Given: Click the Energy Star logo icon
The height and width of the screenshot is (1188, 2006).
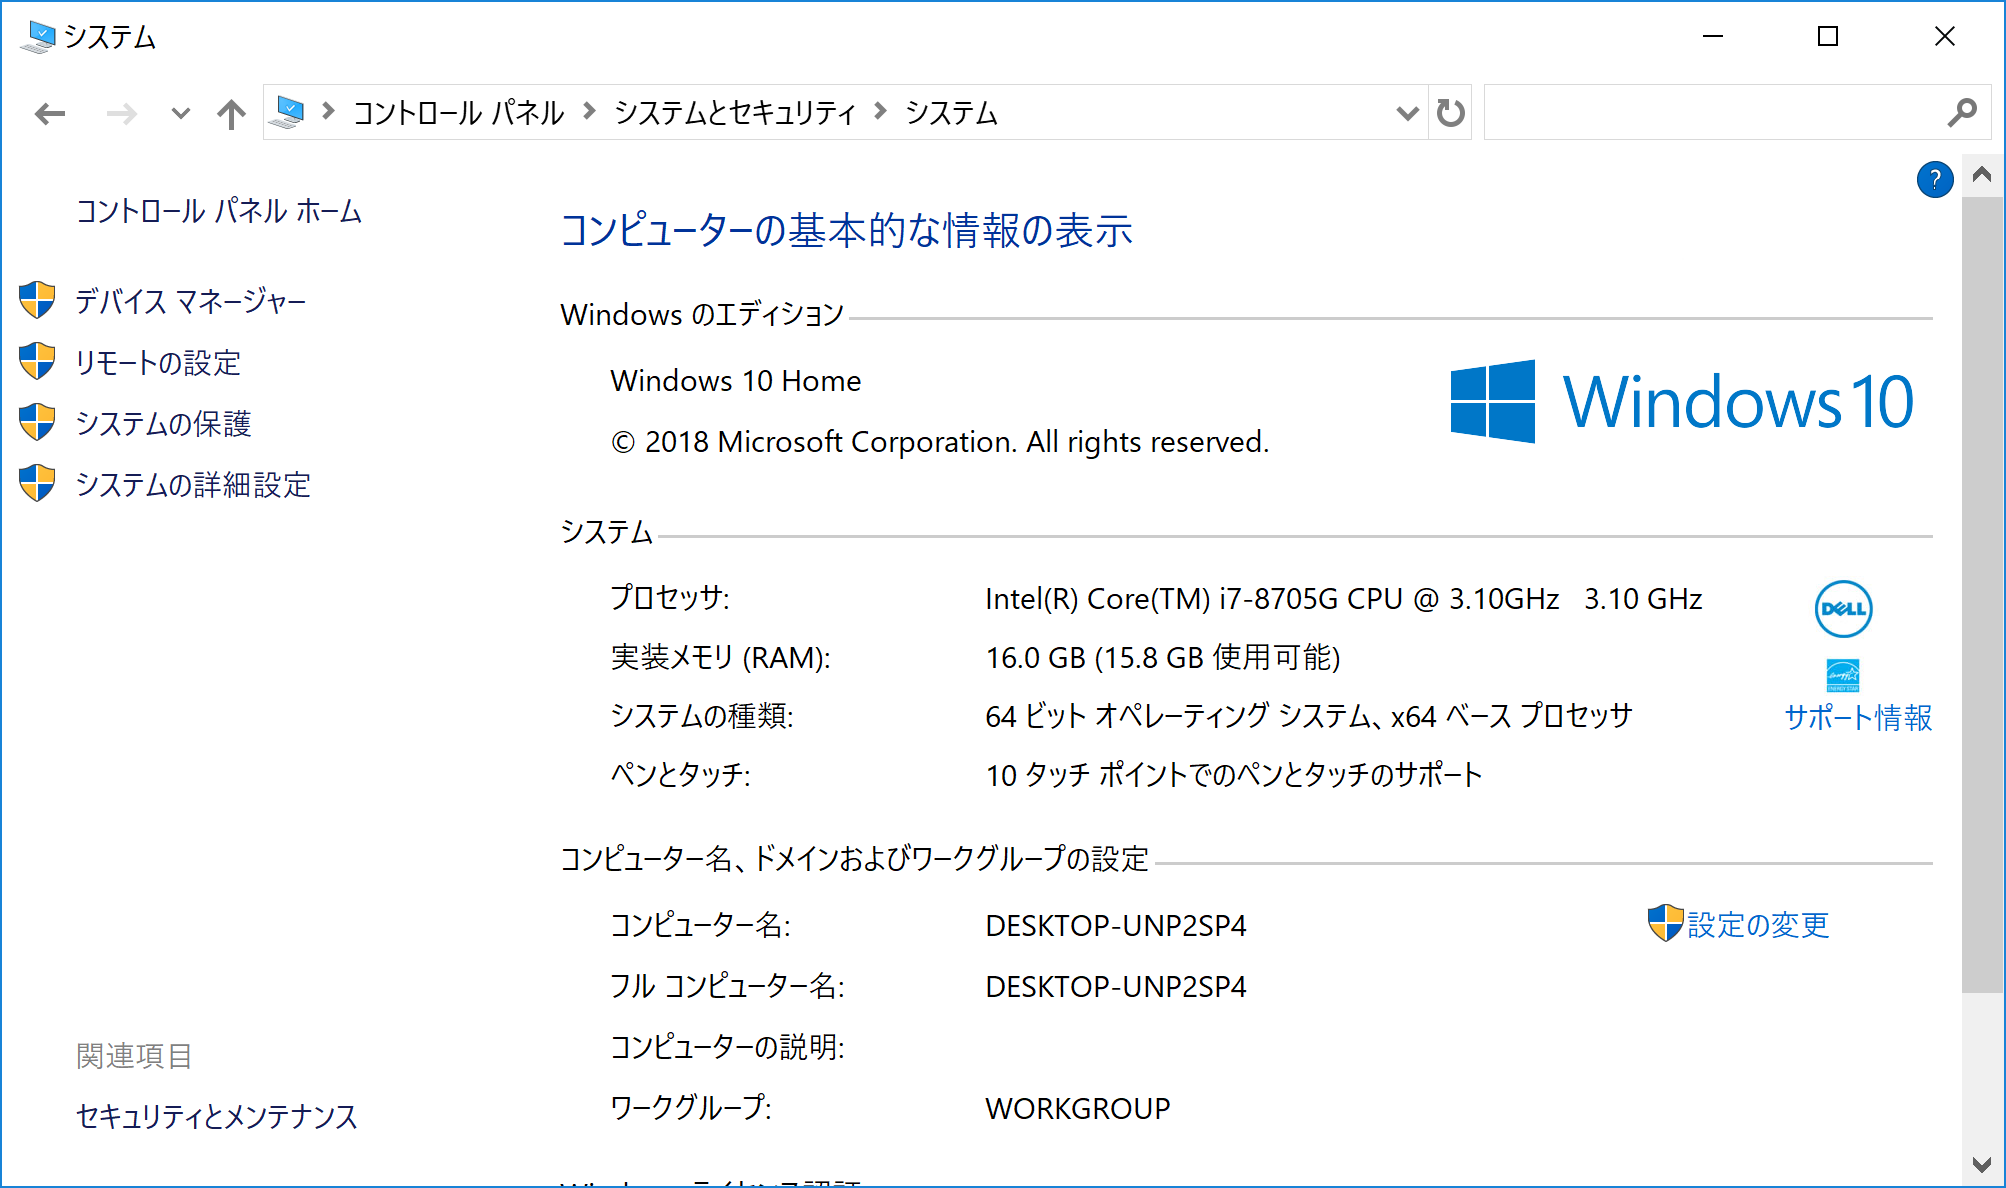Looking at the screenshot, I should click(x=1843, y=675).
